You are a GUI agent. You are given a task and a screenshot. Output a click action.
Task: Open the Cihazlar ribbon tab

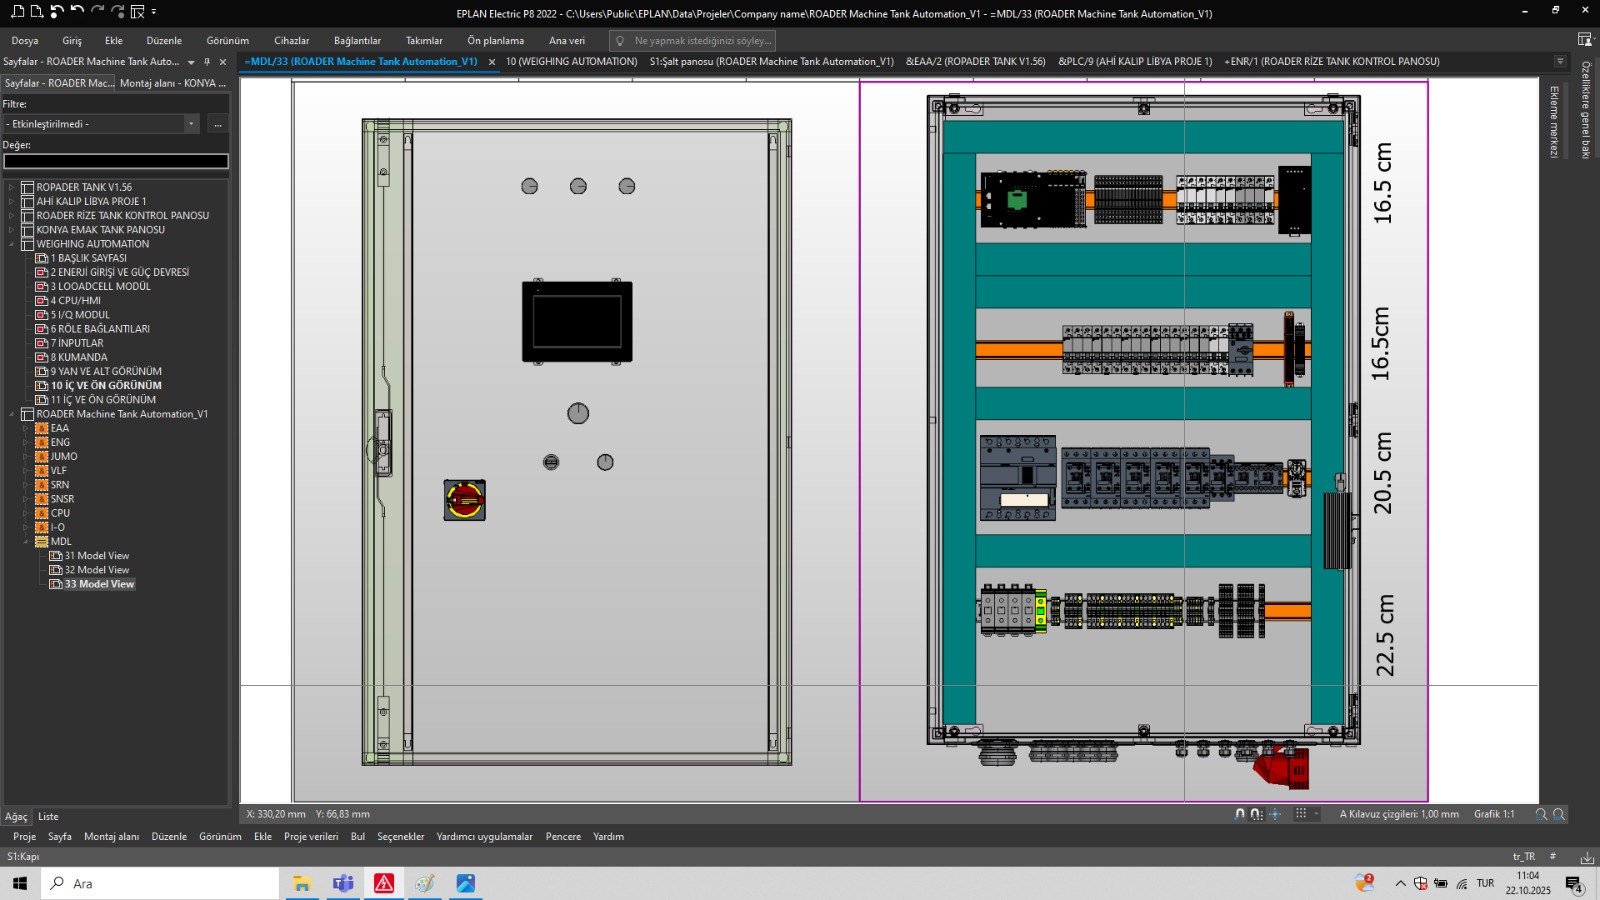click(x=291, y=41)
